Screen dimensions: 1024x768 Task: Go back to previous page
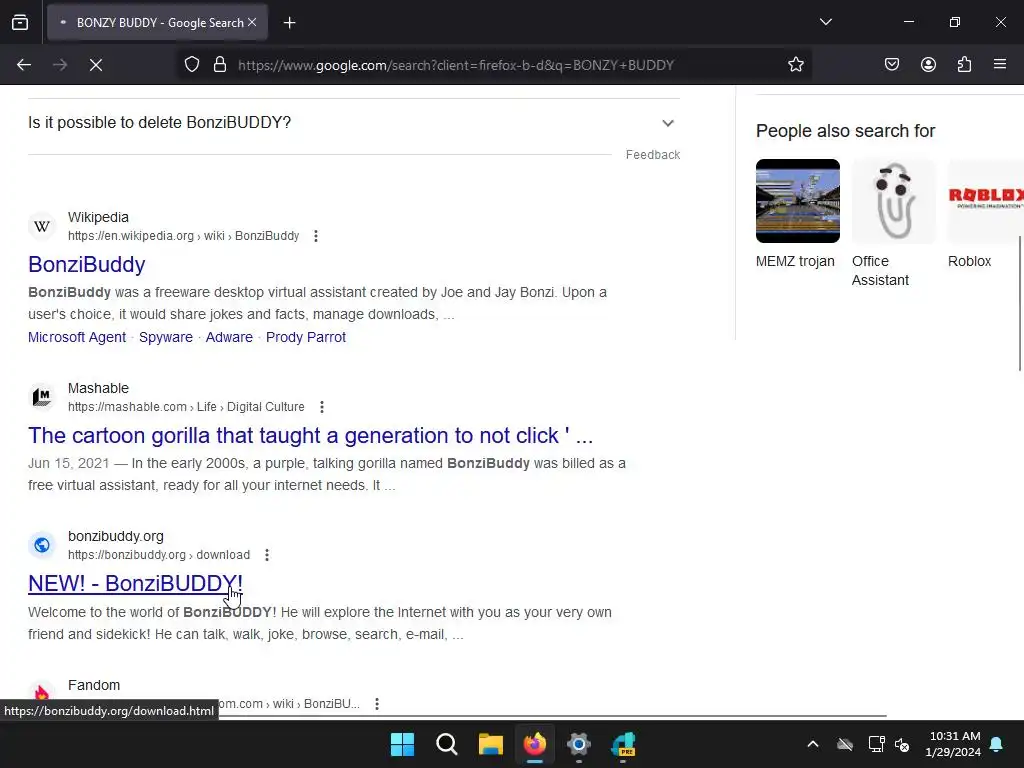click(24, 65)
